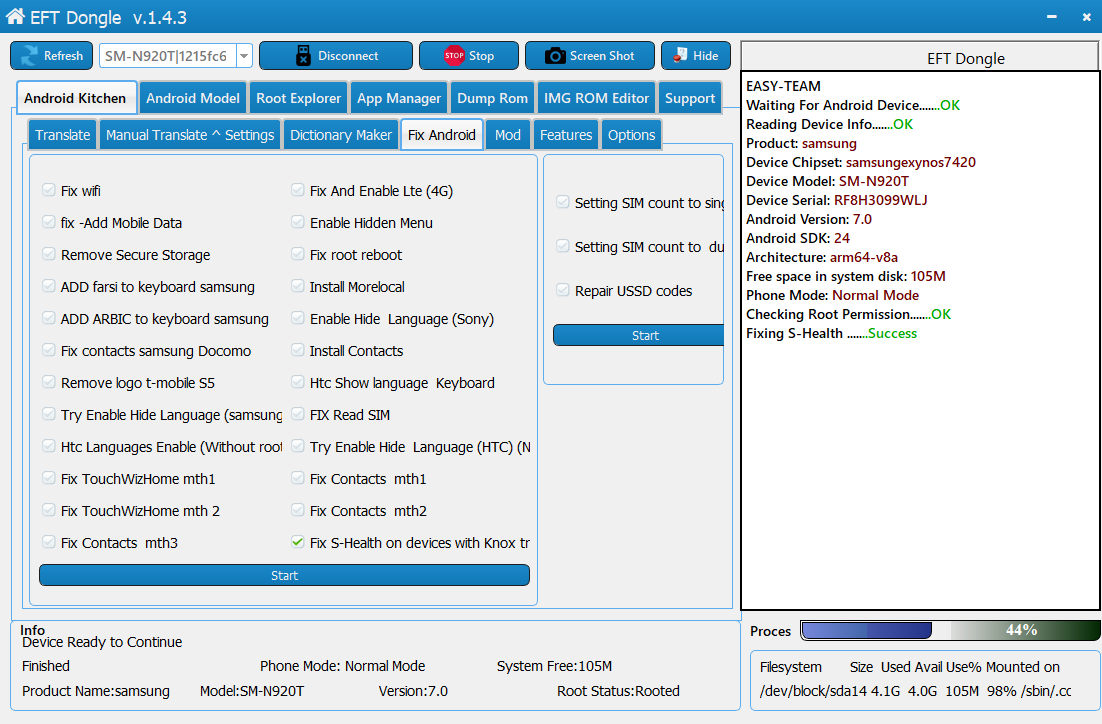Switch to the Dump Rom tab

492,98
